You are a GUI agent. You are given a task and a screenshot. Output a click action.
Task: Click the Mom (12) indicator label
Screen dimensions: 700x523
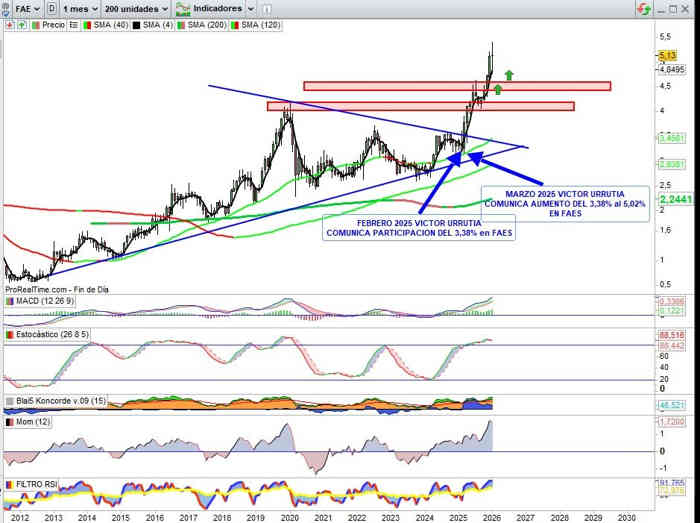pyautogui.click(x=29, y=423)
